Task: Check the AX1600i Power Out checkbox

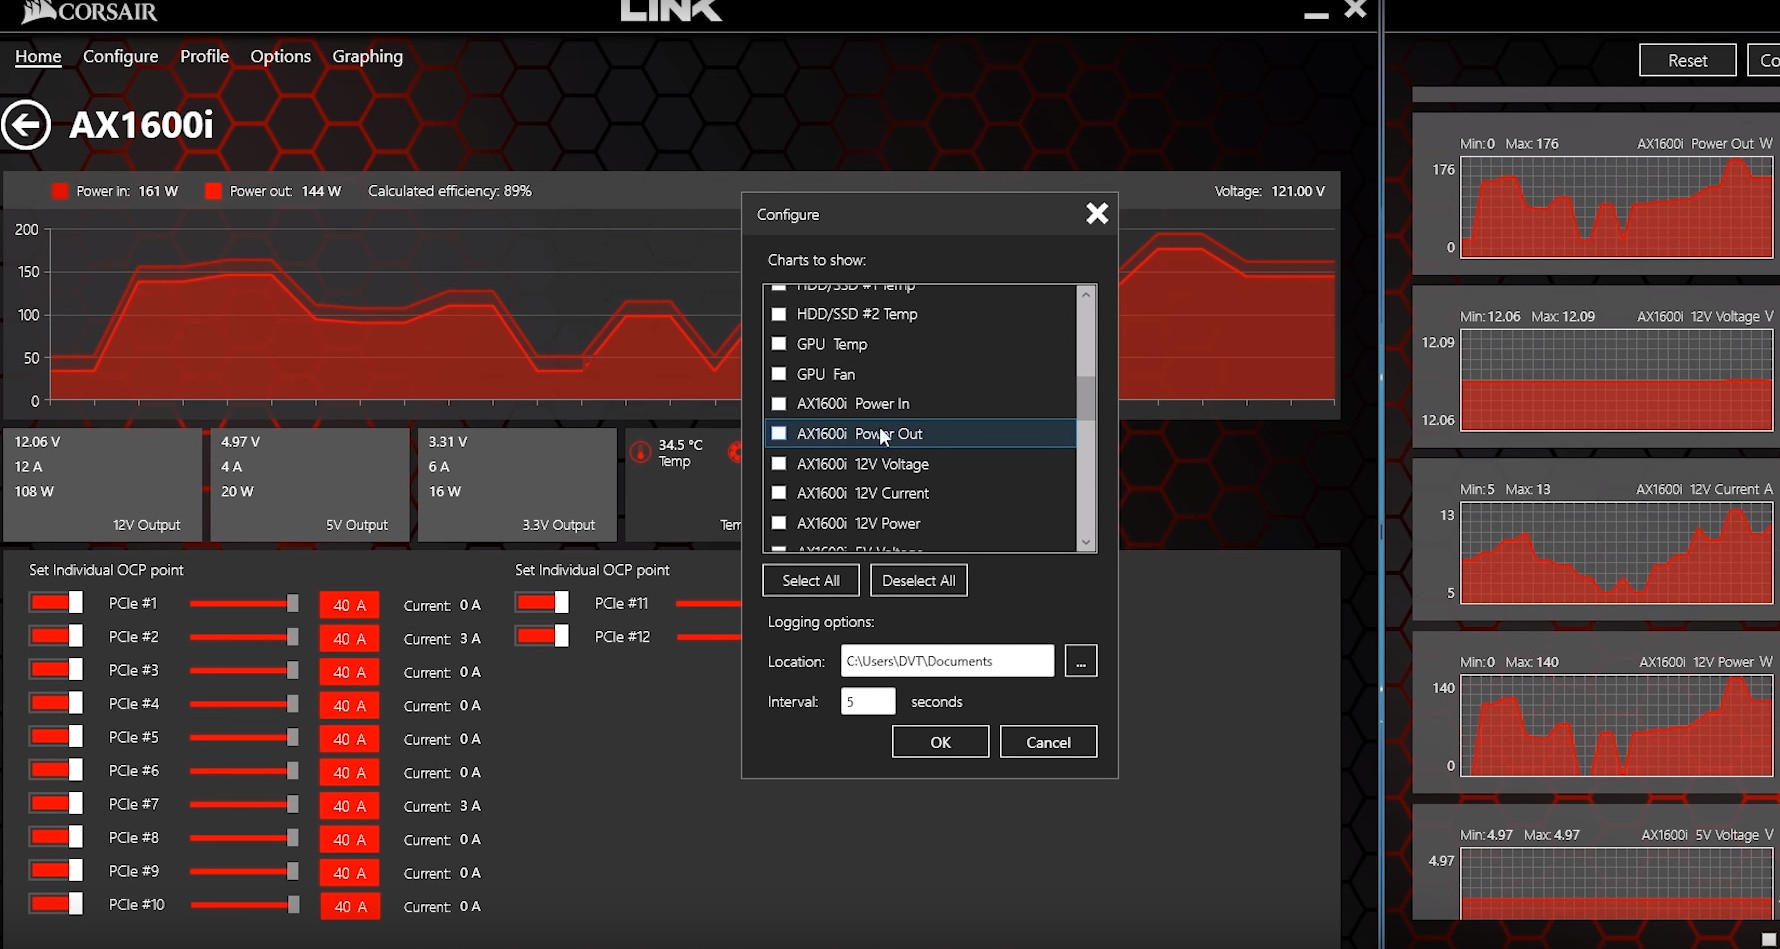Action: 779,434
